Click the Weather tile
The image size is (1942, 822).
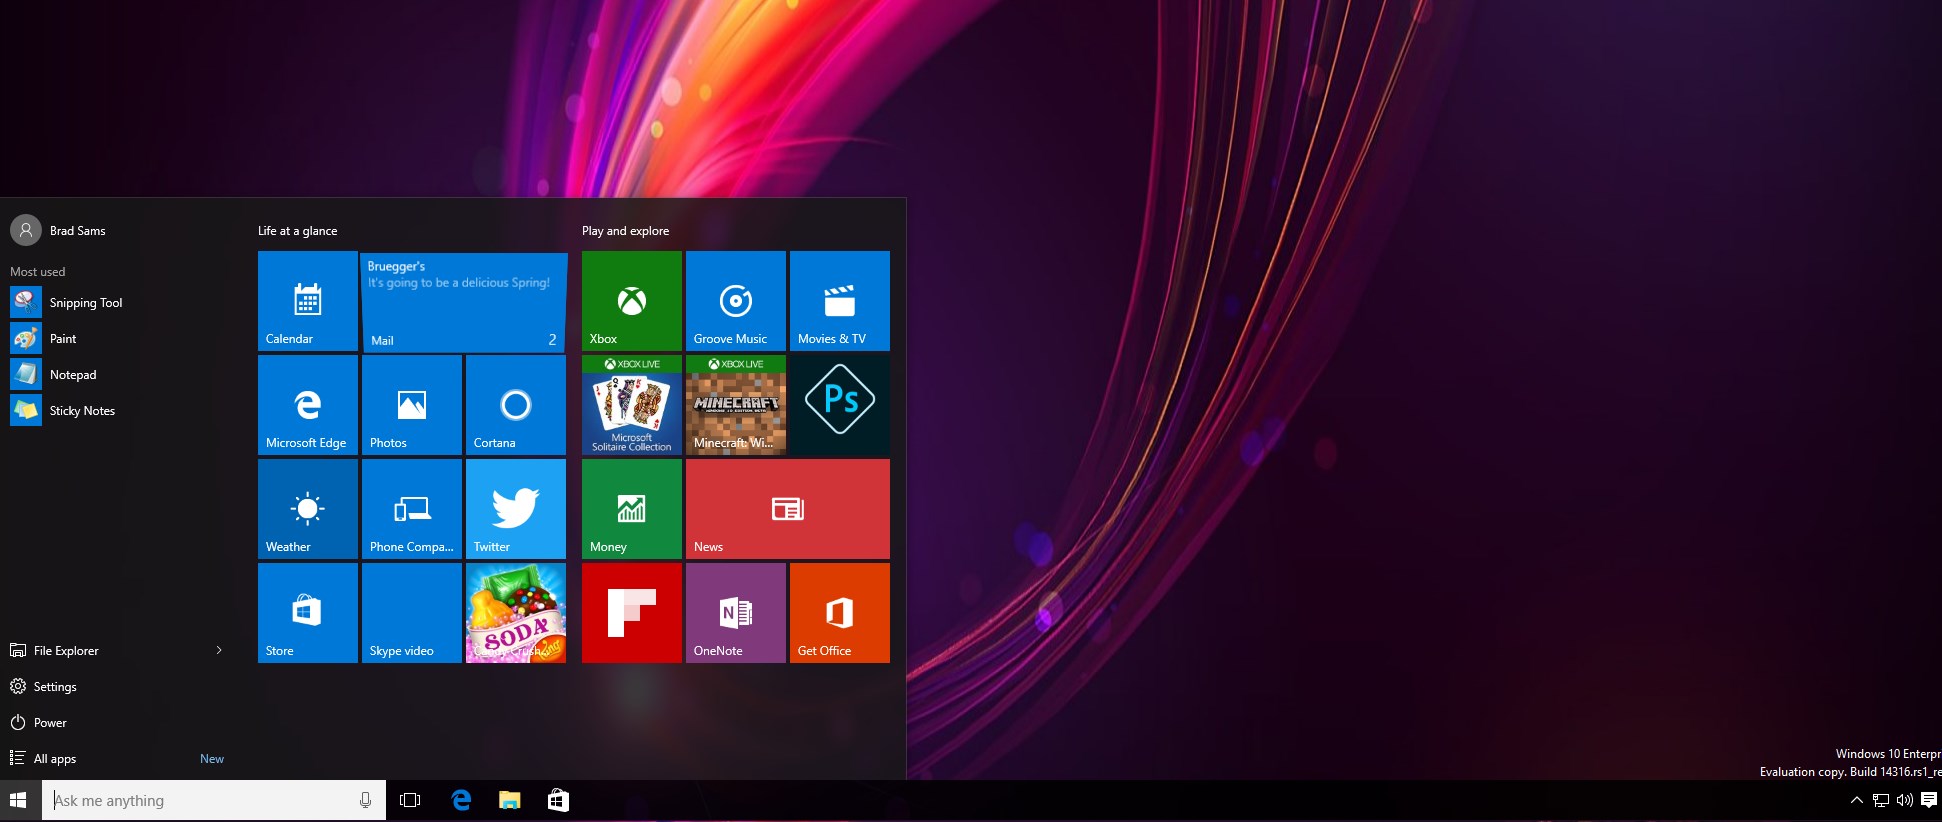pyautogui.click(x=307, y=509)
